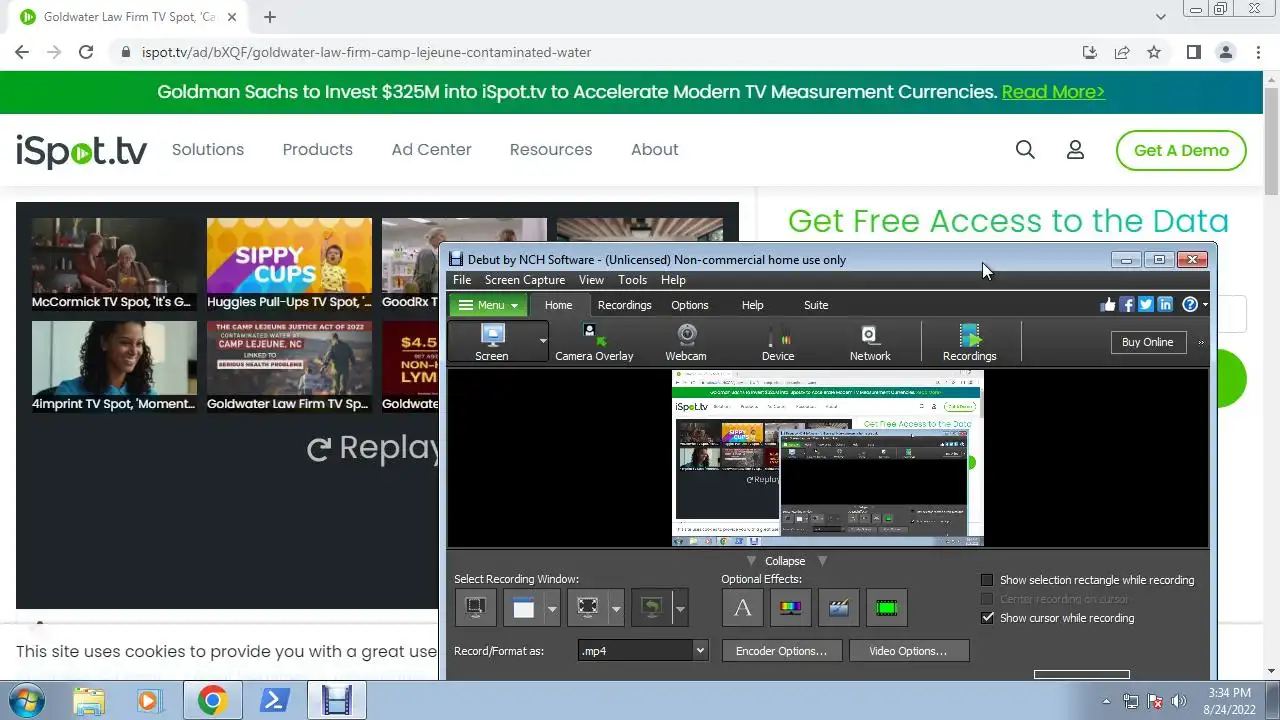The height and width of the screenshot is (720, 1280).
Task: Click the Get A Demo button
Action: pyautogui.click(x=1181, y=150)
